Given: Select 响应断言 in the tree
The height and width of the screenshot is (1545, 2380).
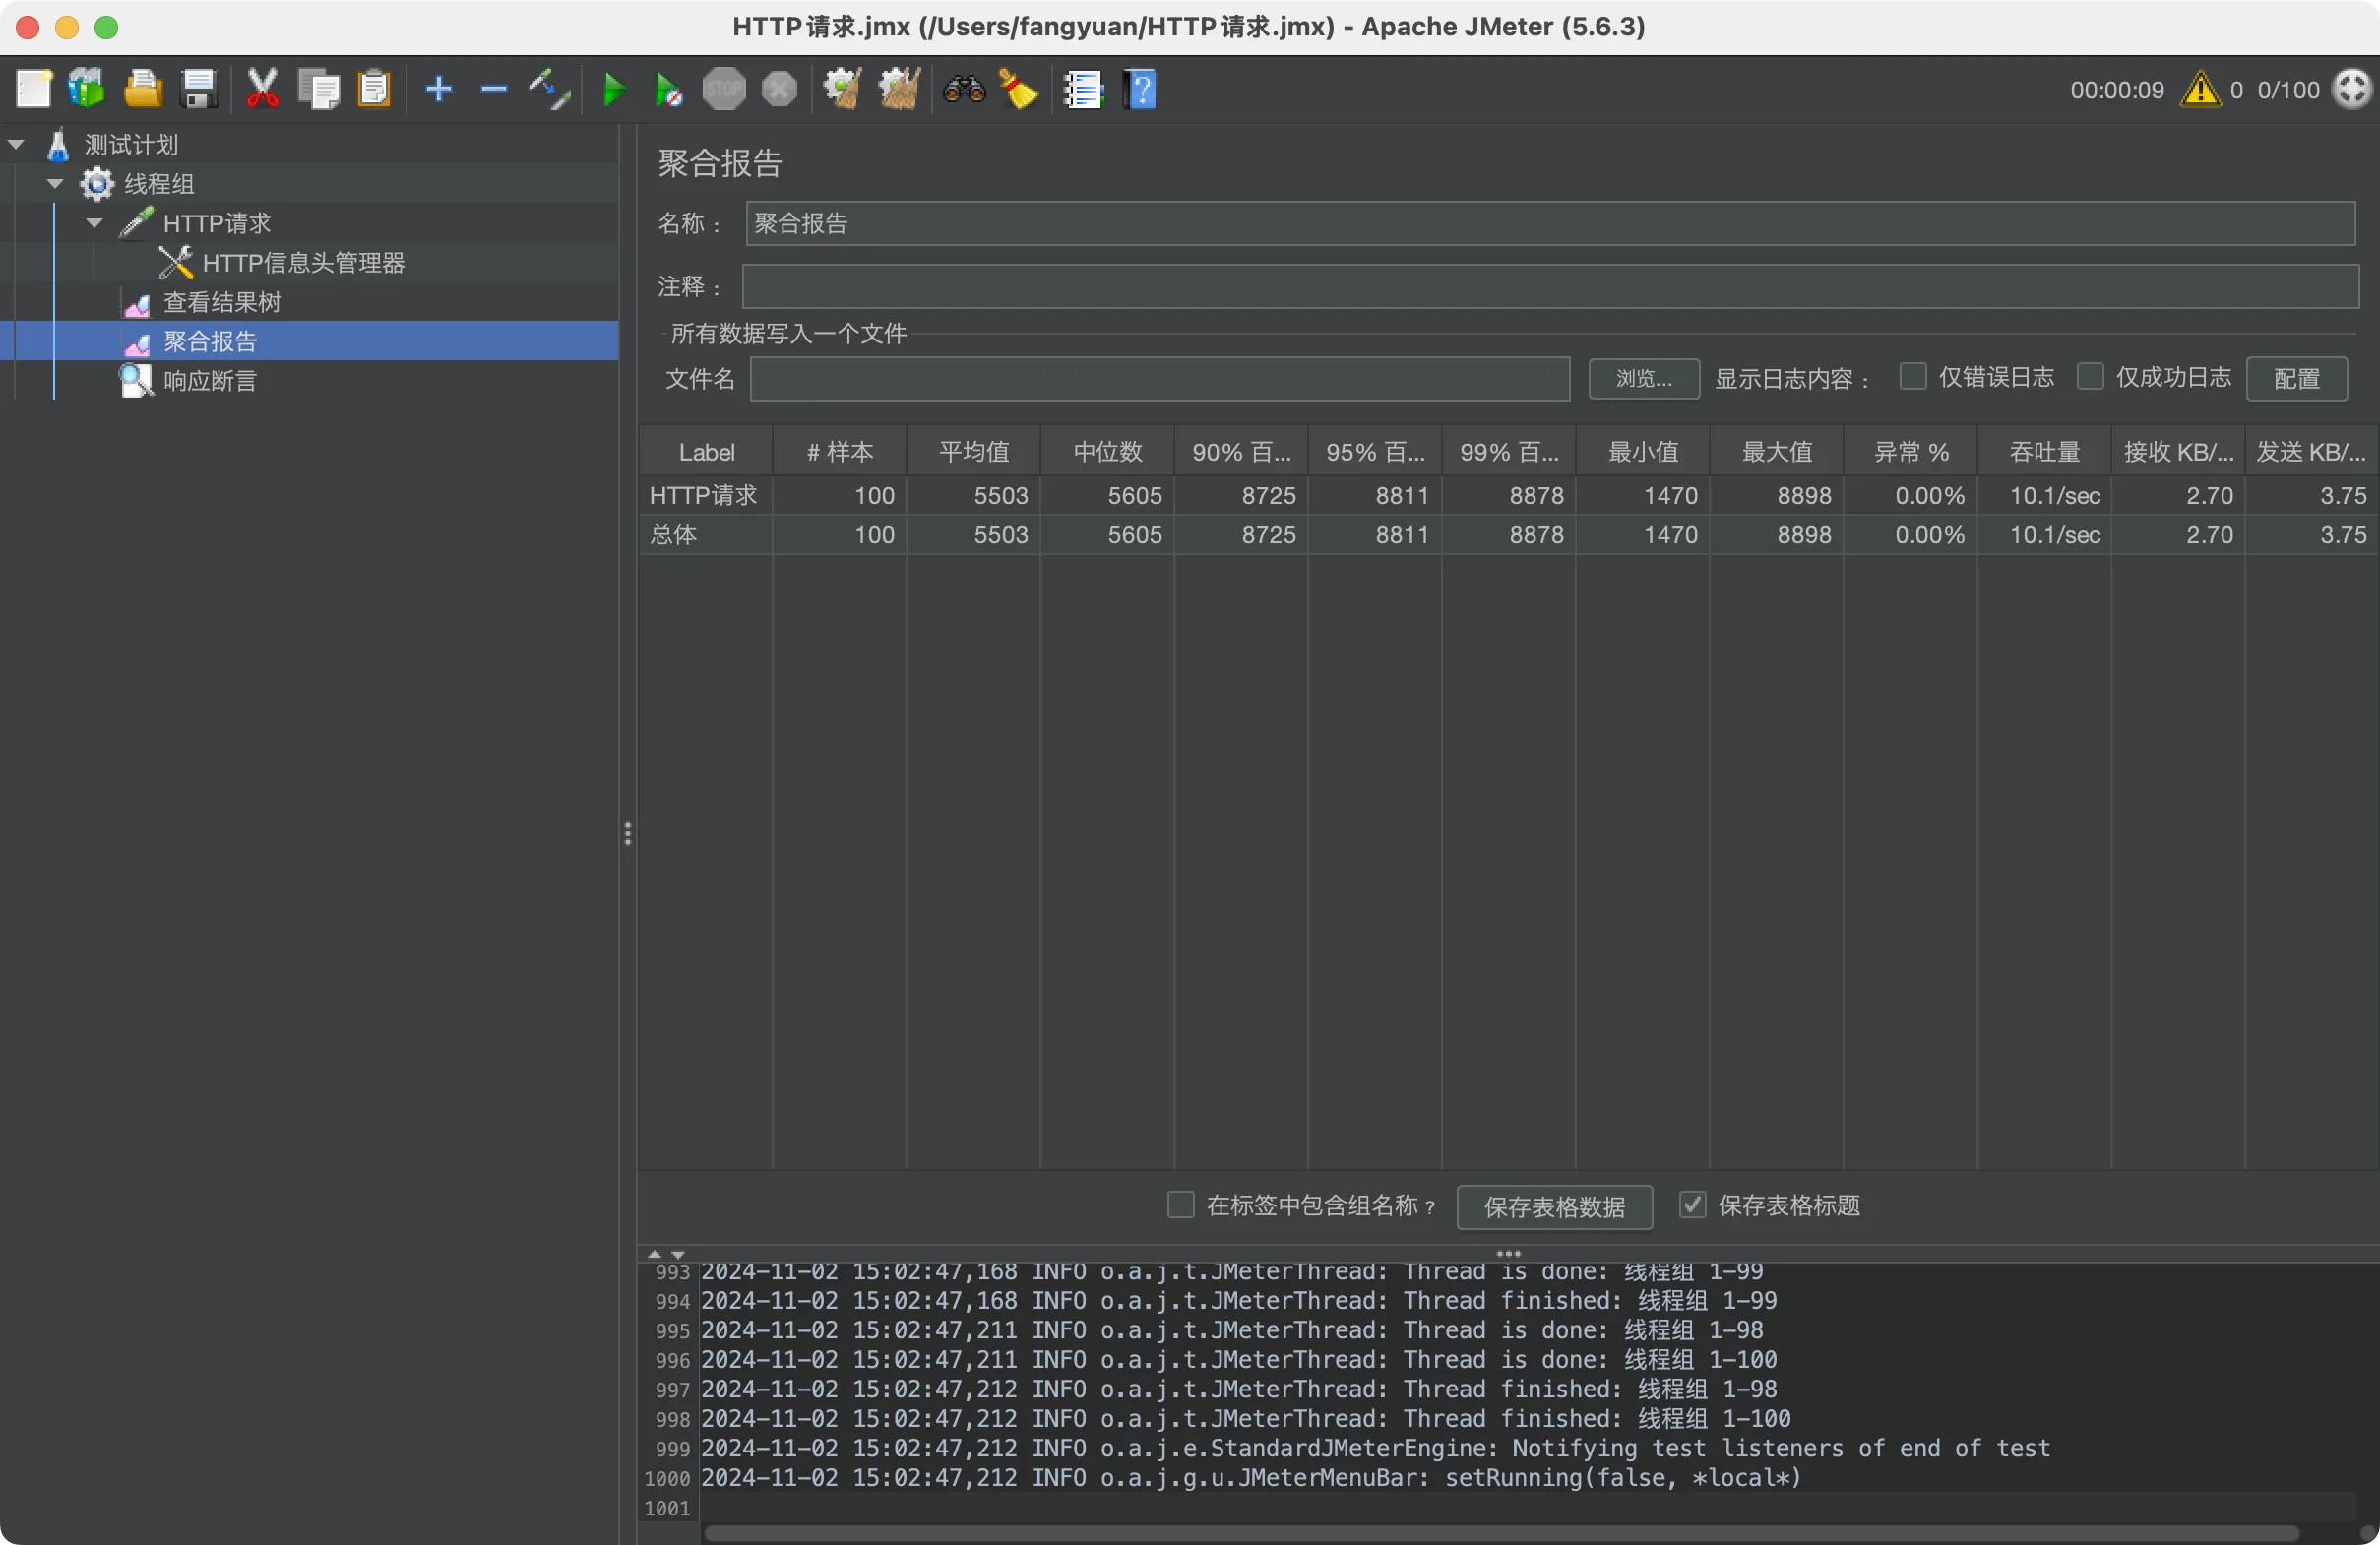Looking at the screenshot, I should [210, 381].
